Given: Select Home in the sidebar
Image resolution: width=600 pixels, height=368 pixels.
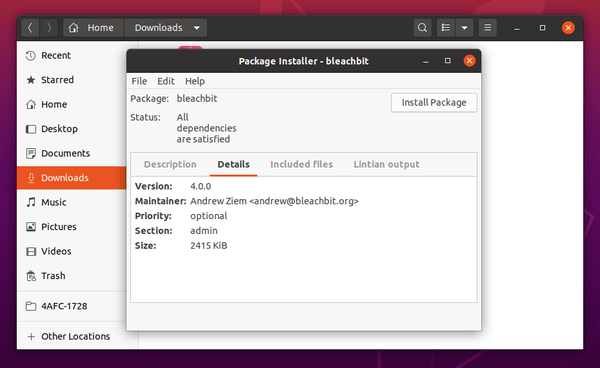Looking at the screenshot, I should pos(72,104).
